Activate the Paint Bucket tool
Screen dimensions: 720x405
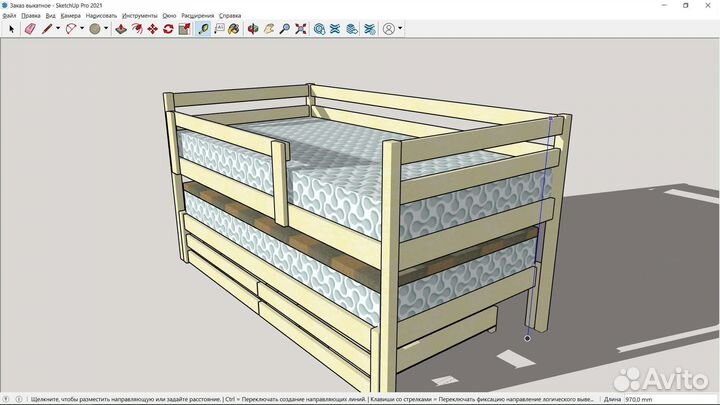(x=233, y=29)
